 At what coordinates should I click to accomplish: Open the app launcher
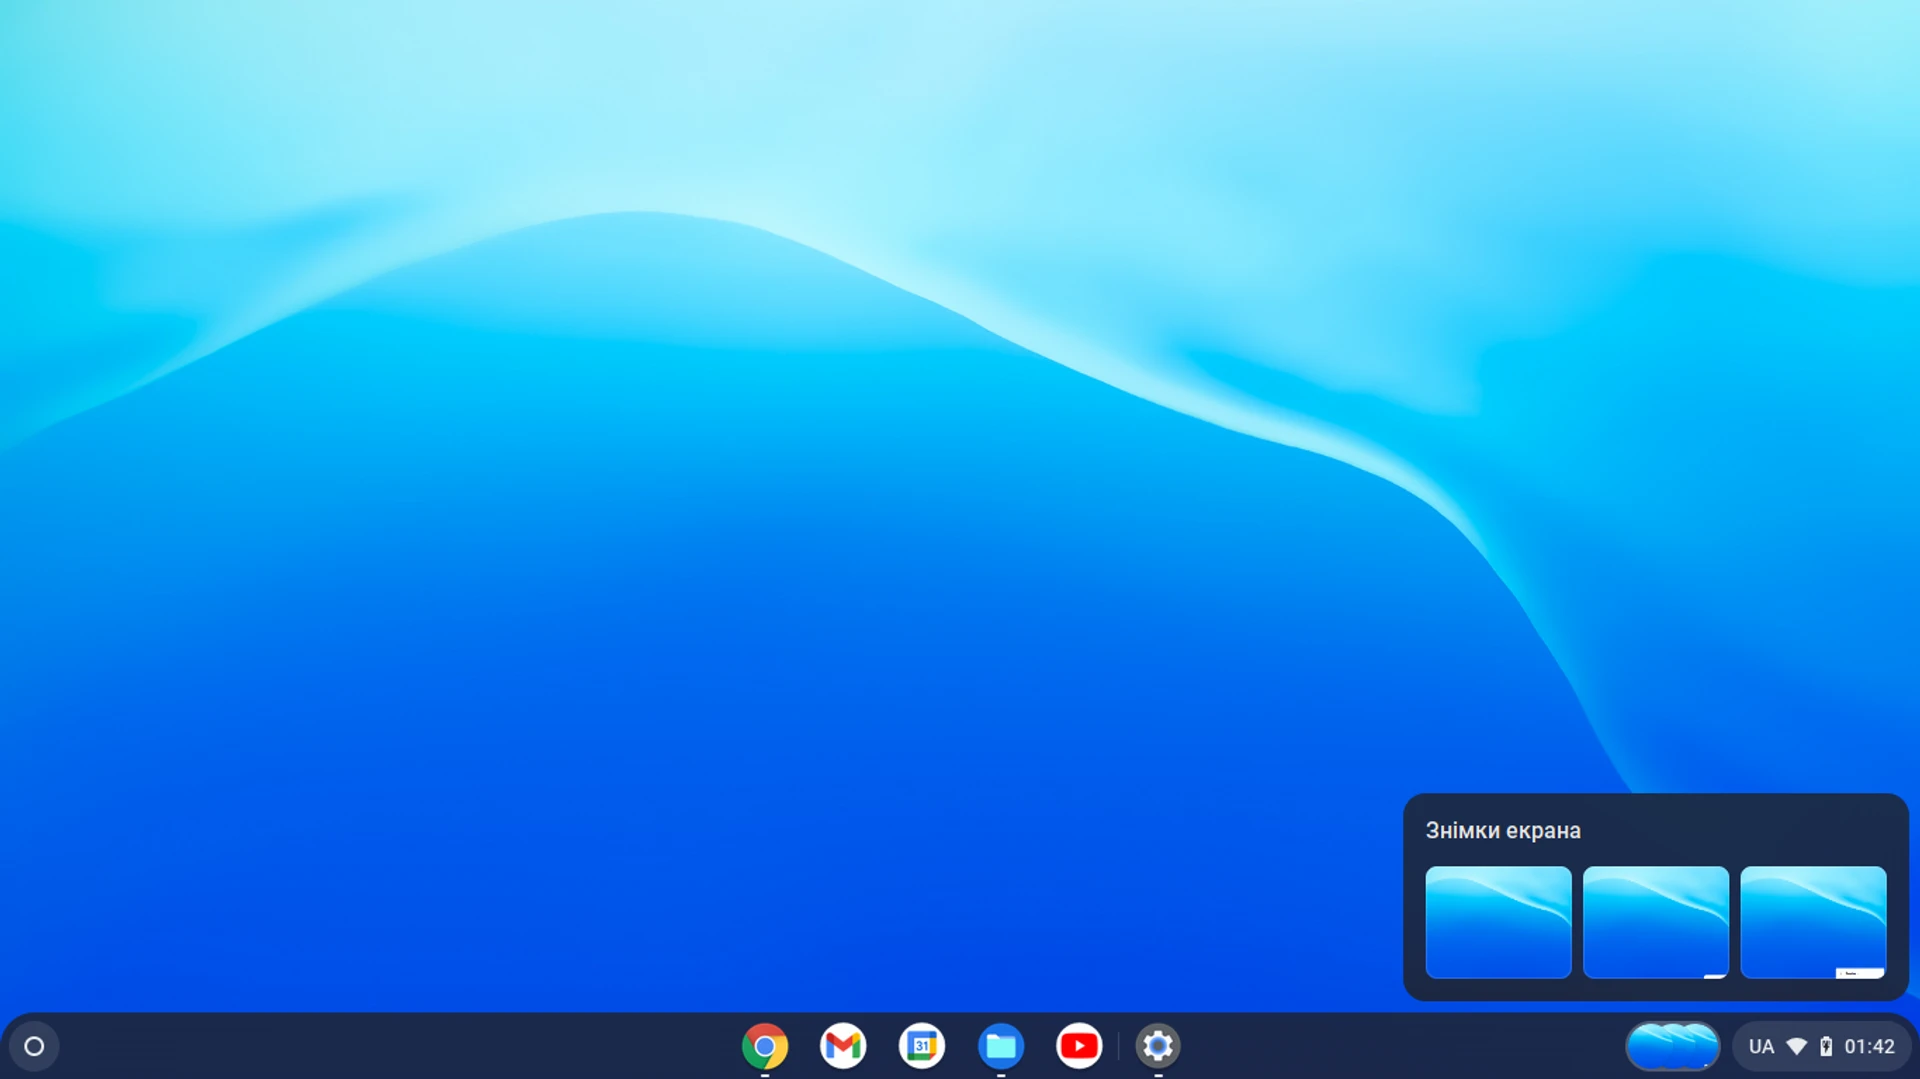(33, 1045)
